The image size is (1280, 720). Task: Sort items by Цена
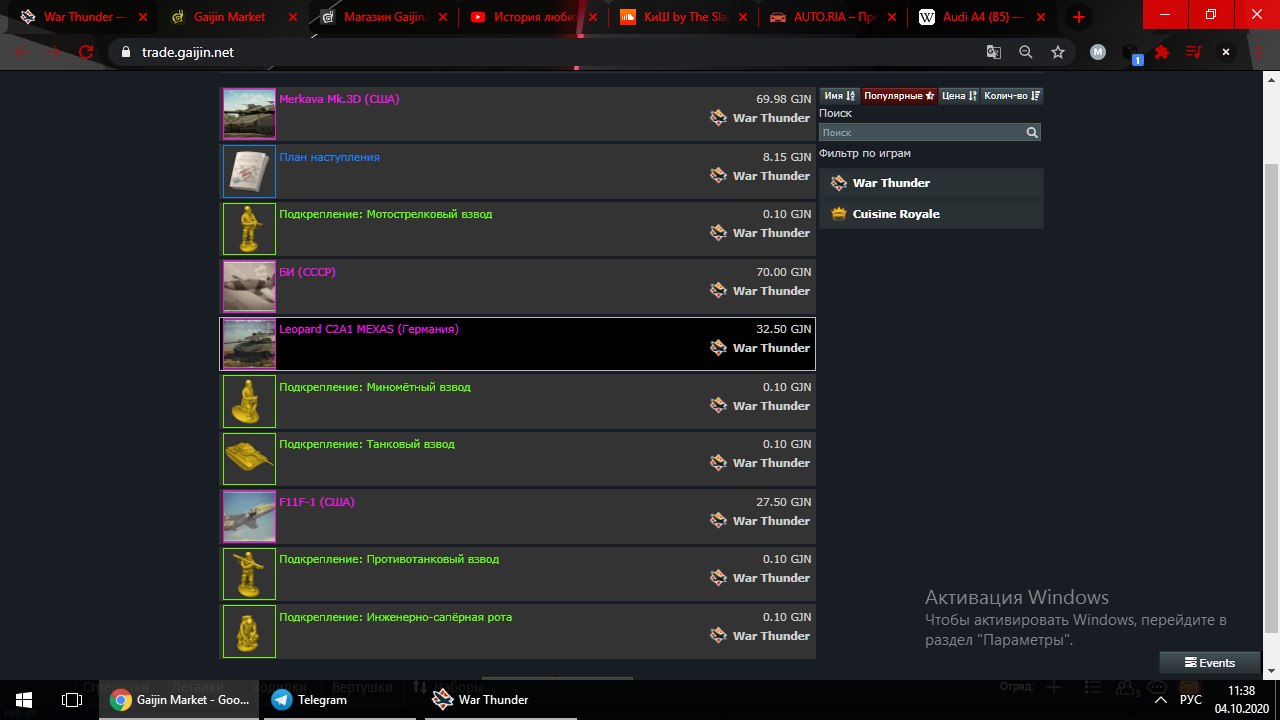pyautogui.click(x=959, y=96)
